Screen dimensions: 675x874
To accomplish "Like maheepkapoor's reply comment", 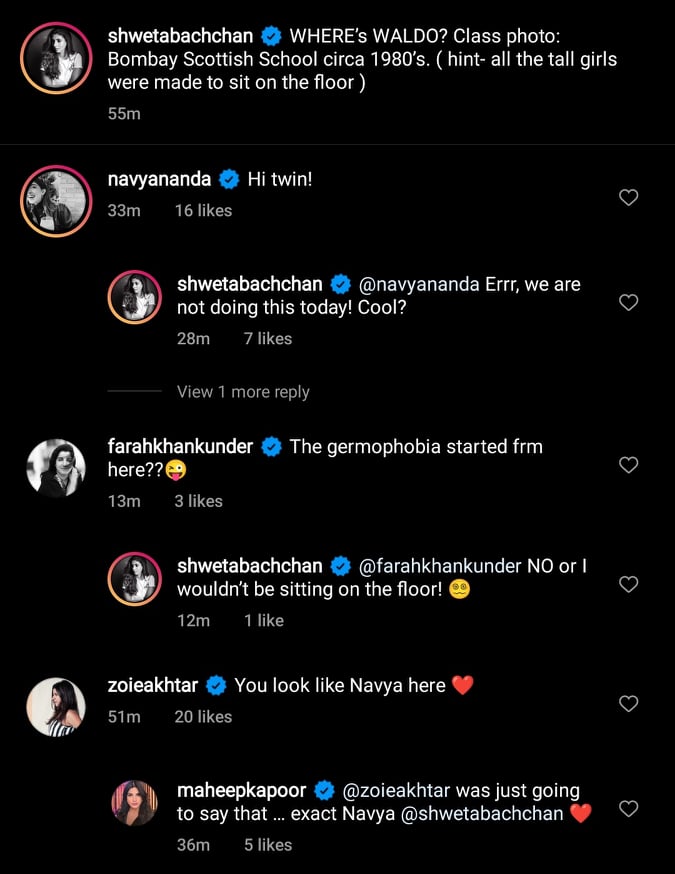I will (x=628, y=808).
